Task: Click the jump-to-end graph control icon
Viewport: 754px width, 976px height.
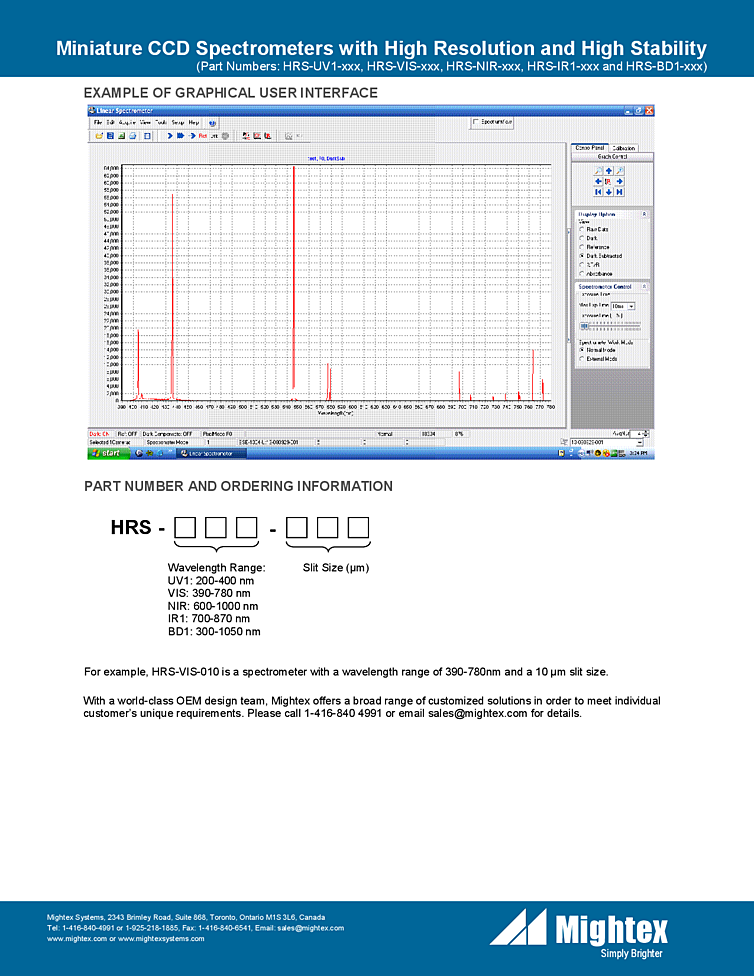Action: tap(620, 192)
